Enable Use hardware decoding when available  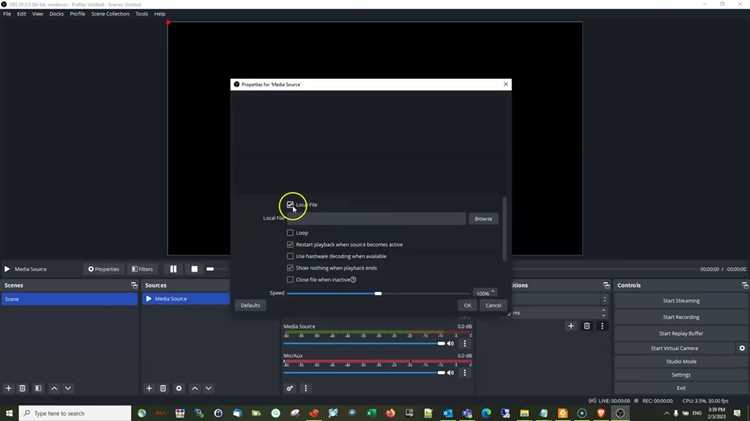(290, 256)
